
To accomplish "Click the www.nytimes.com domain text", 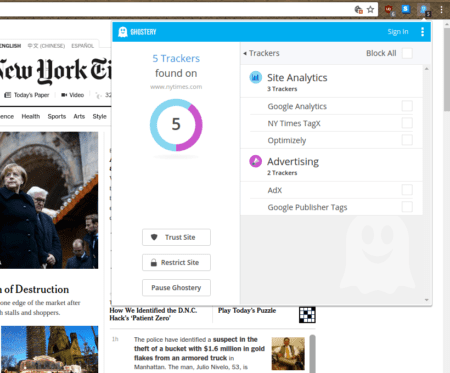I will pos(176,87).
